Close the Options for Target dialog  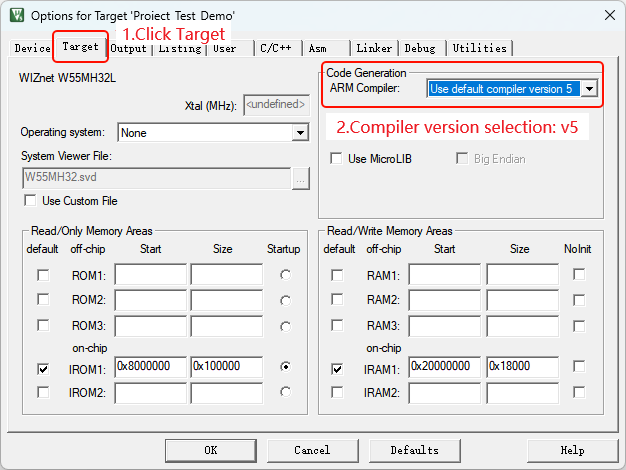610,15
